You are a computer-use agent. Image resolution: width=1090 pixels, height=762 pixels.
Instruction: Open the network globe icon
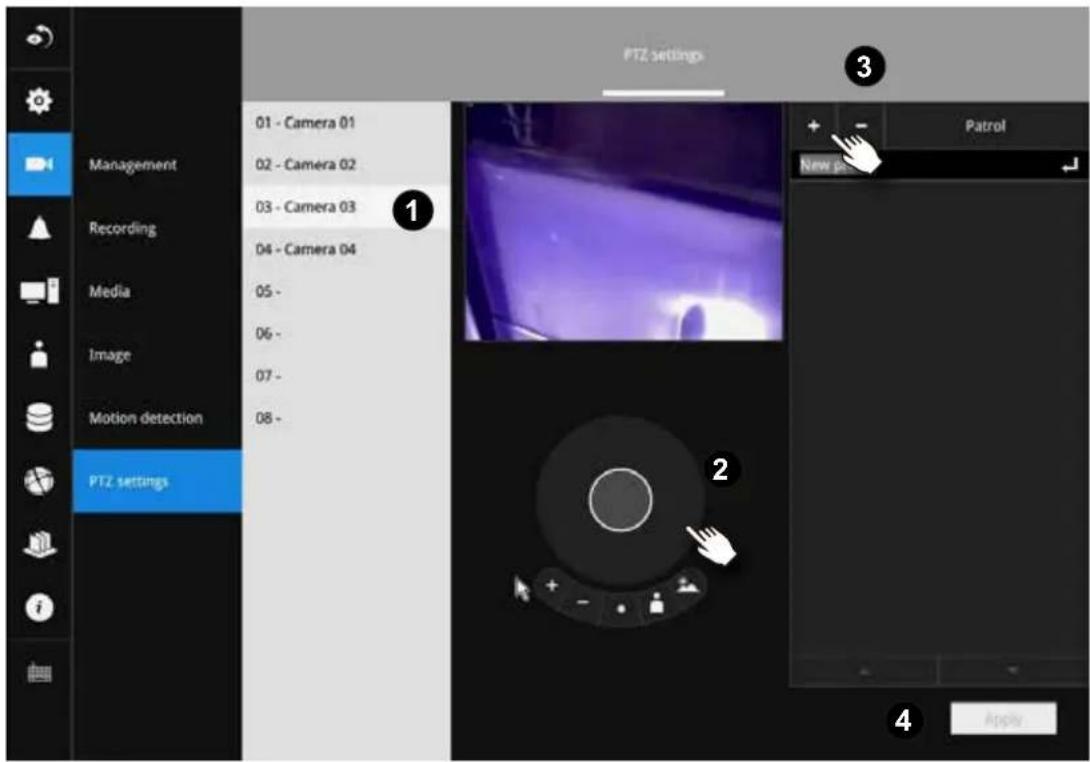(x=39, y=480)
